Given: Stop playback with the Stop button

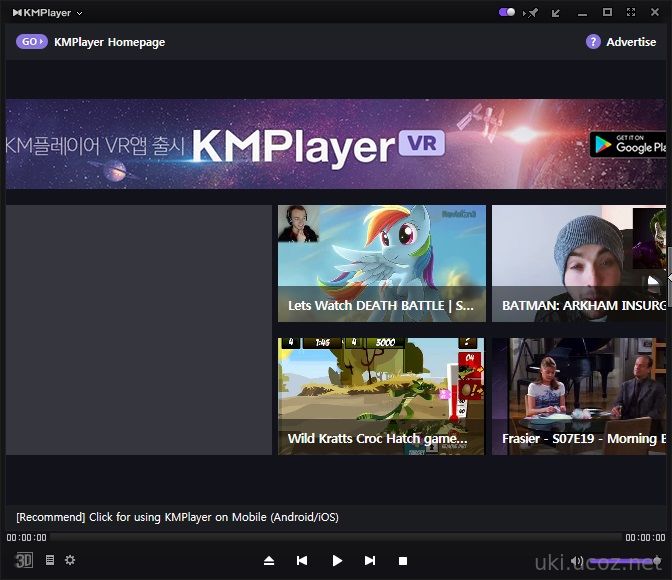Looking at the screenshot, I should (x=403, y=561).
